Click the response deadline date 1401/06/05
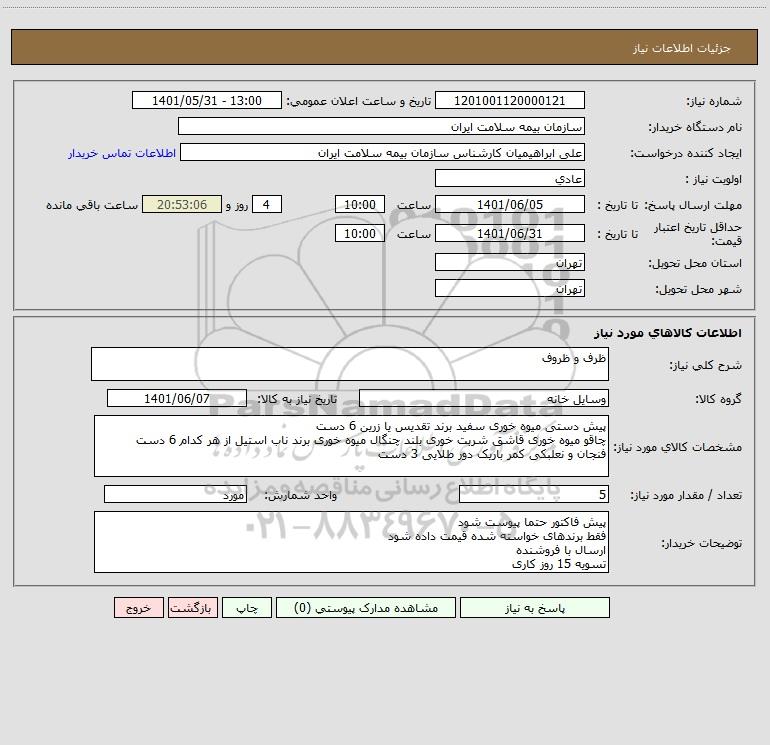The image size is (770, 745). [510, 205]
